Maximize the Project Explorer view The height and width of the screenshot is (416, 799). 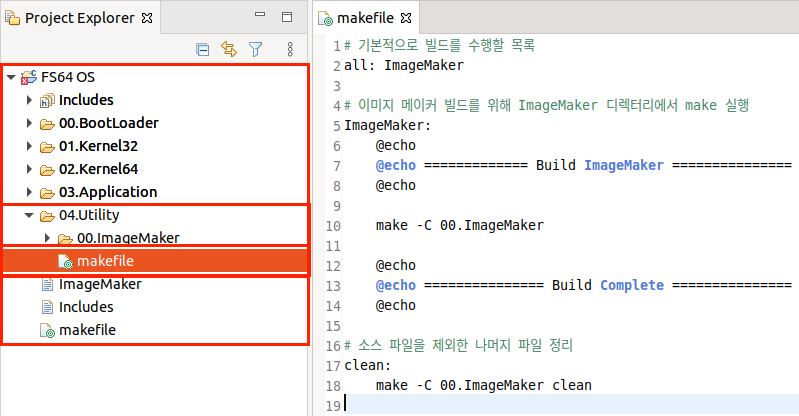tap(287, 17)
